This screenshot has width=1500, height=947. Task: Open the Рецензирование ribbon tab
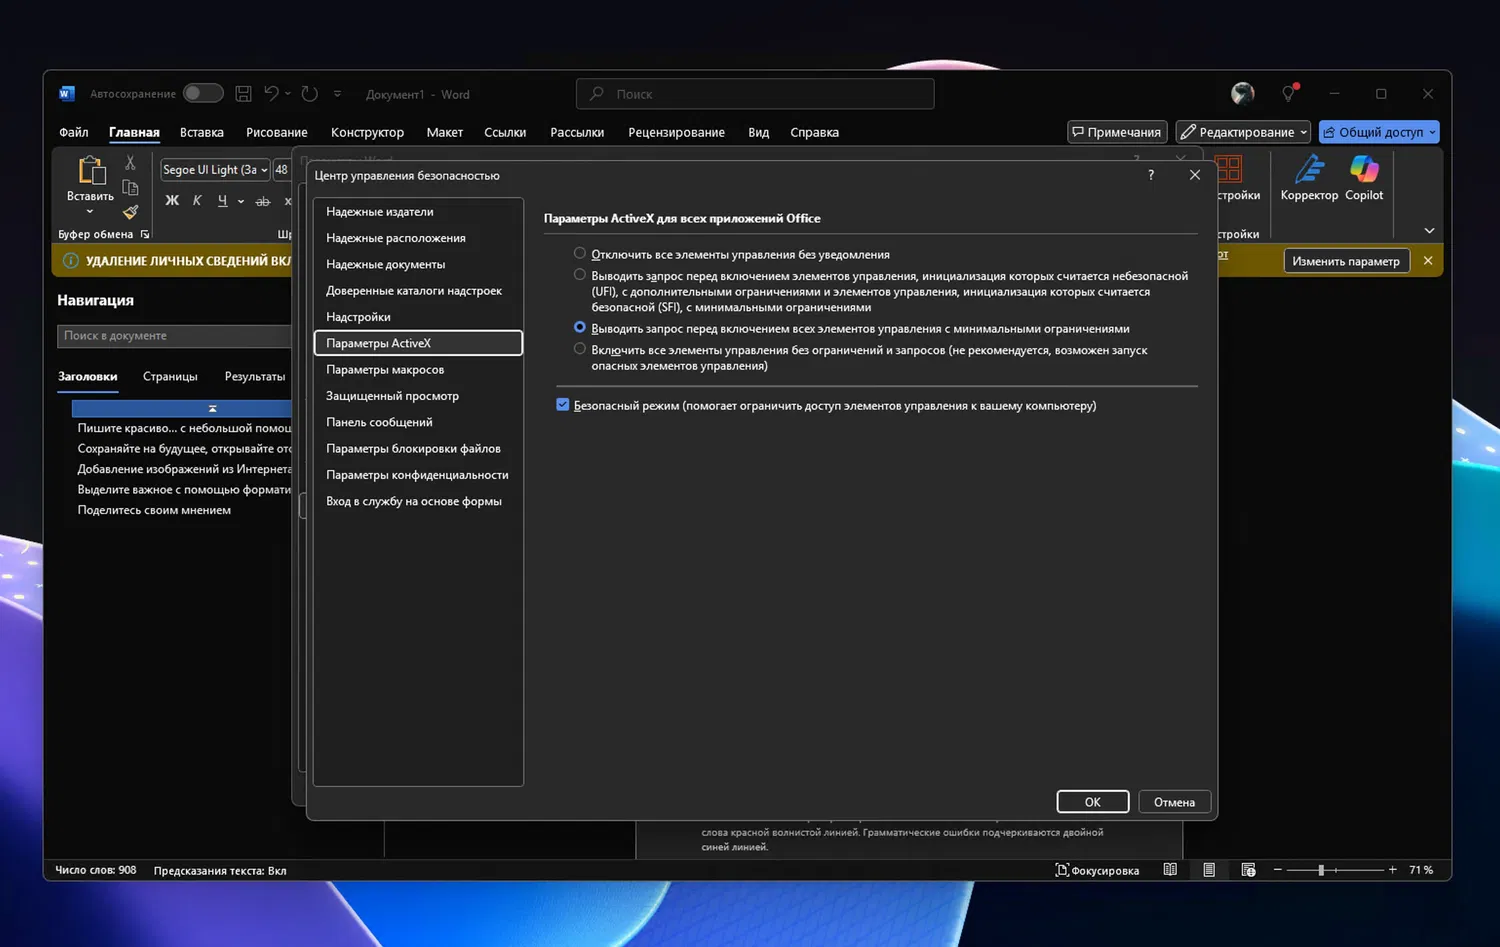(x=676, y=132)
